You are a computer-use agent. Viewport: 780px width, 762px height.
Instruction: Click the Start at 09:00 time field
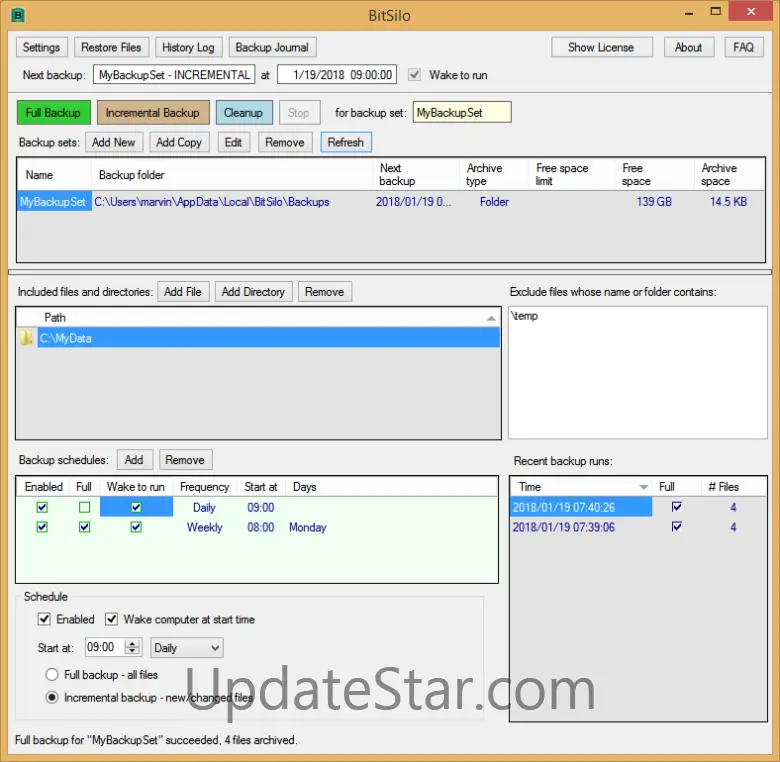tap(105, 647)
